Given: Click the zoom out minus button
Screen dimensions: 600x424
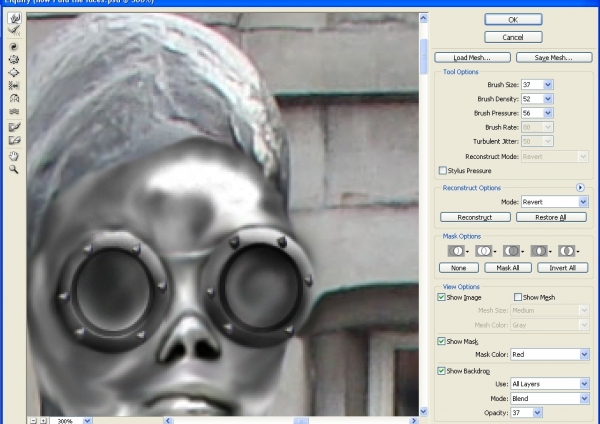Looking at the screenshot, I should 33,421.
